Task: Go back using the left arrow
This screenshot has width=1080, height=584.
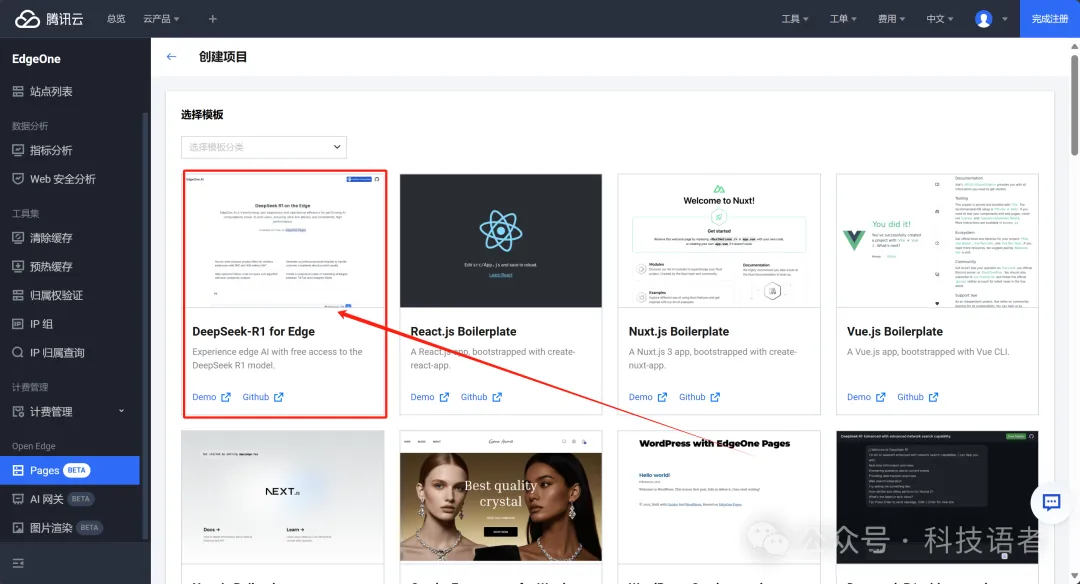Action: (172, 56)
